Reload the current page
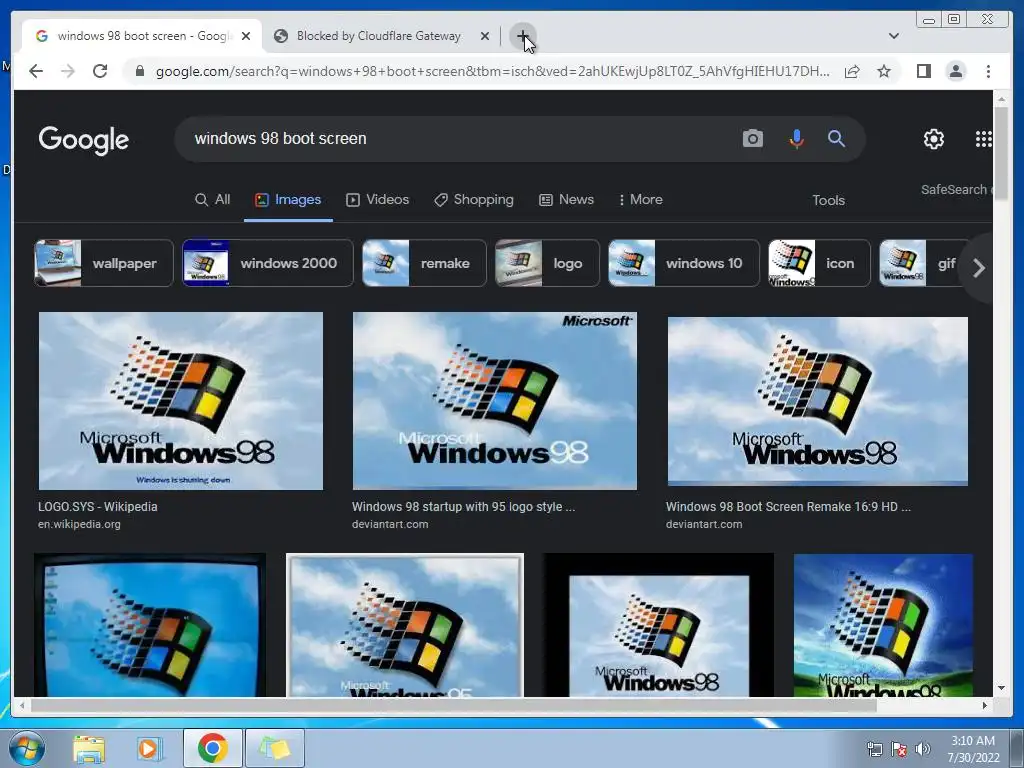The height and width of the screenshot is (768, 1024). pos(100,71)
